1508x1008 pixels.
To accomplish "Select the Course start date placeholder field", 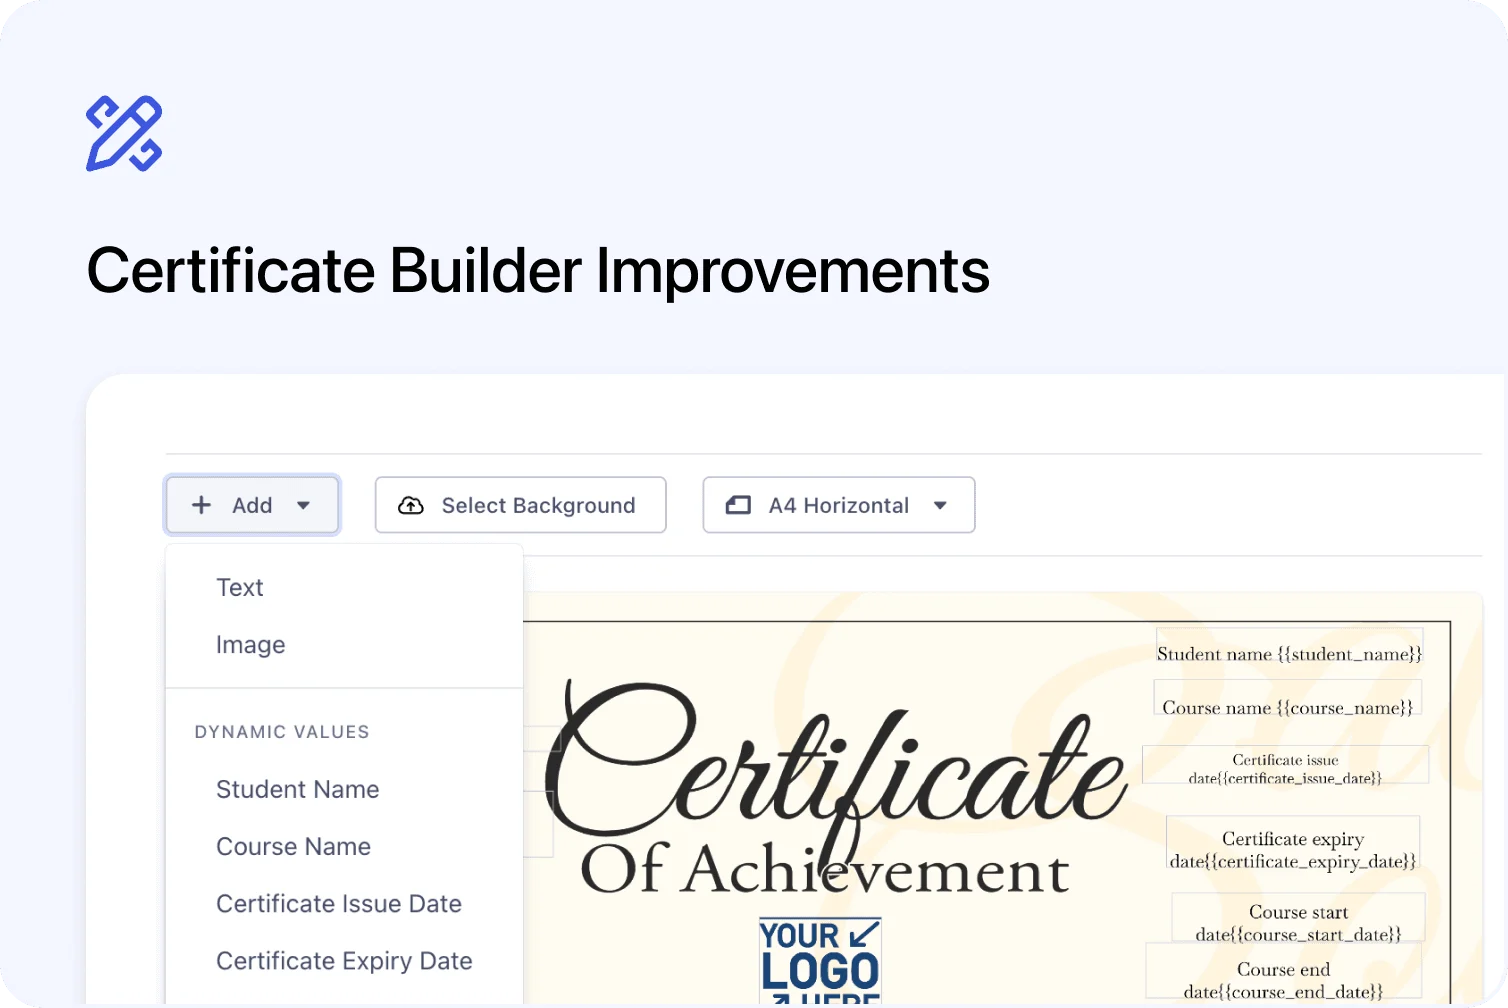I will 1298,918.
